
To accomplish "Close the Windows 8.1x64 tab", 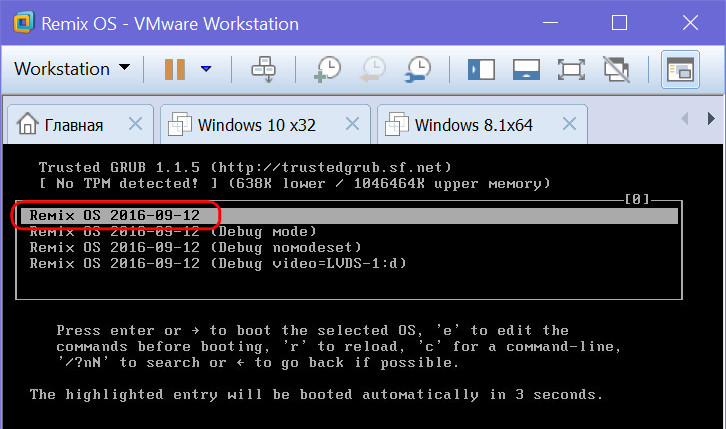I will pyautogui.click(x=569, y=124).
